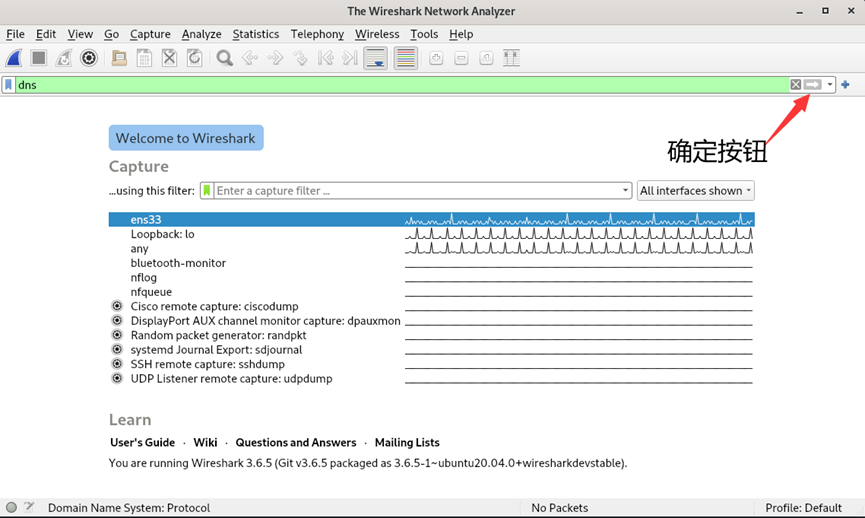
Task: Open randpkt generator settings gear
Action: 117,335
